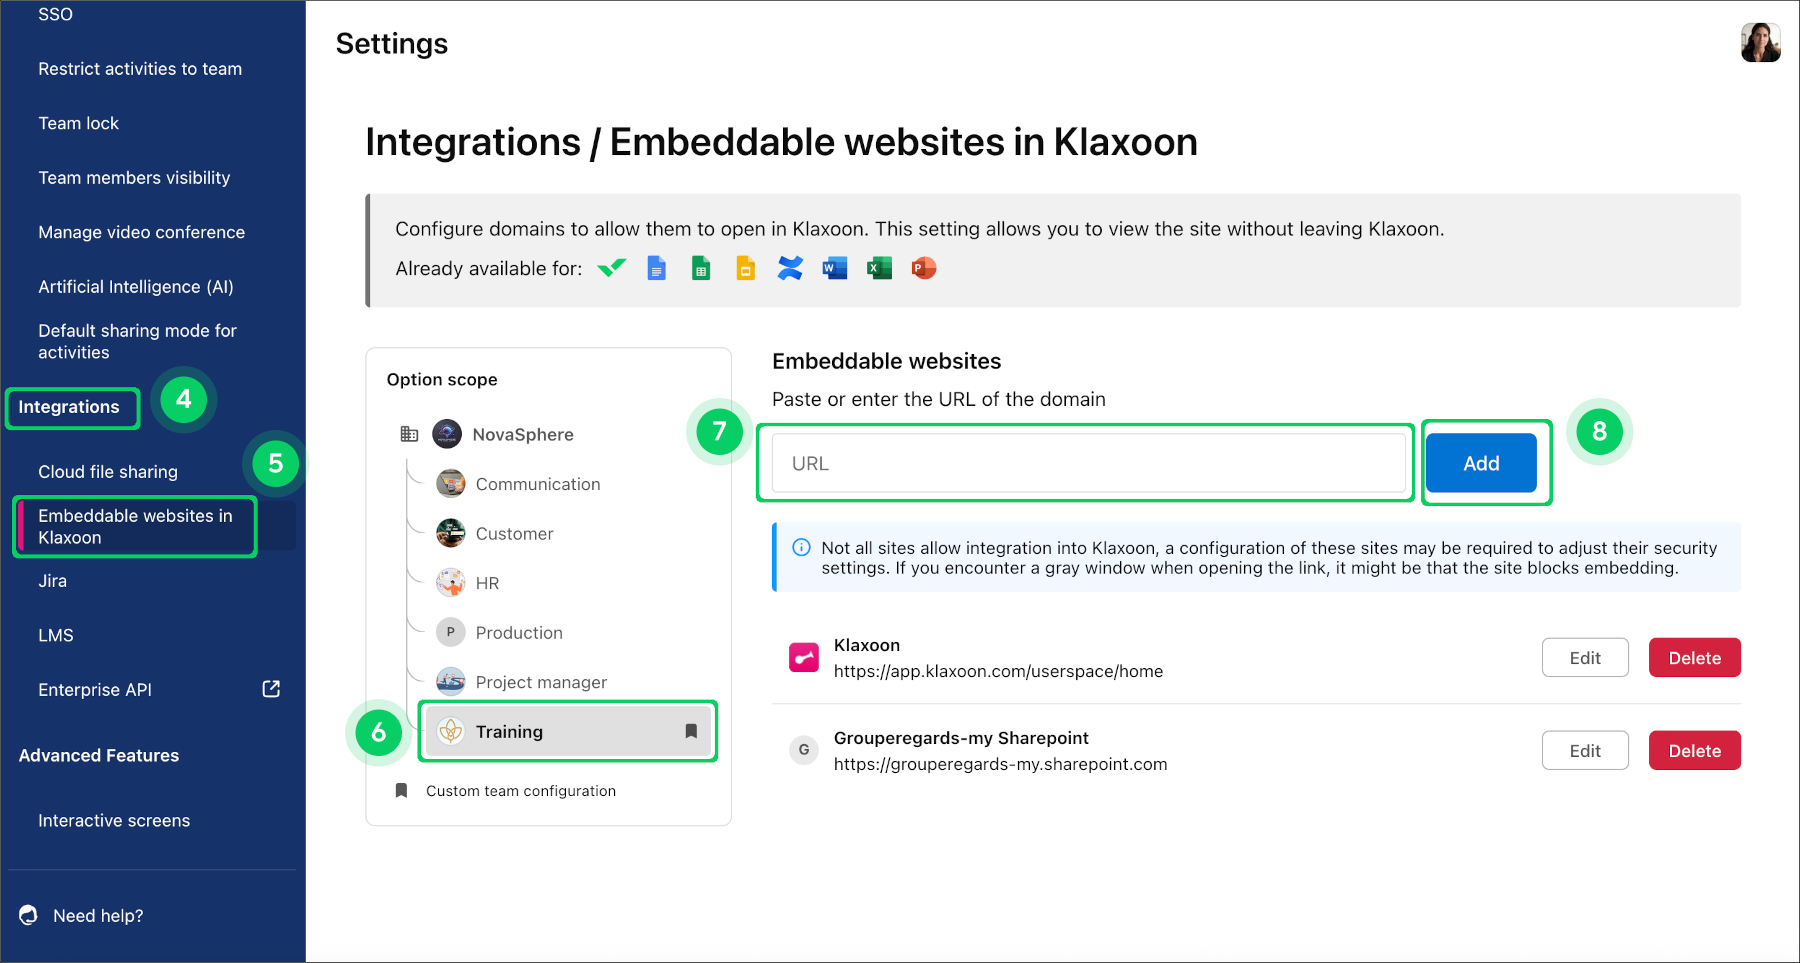Viewport: 1800px width, 963px height.
Task: Click the Google Slides icon
Action: pyautogui.click(x=745, y=268)
